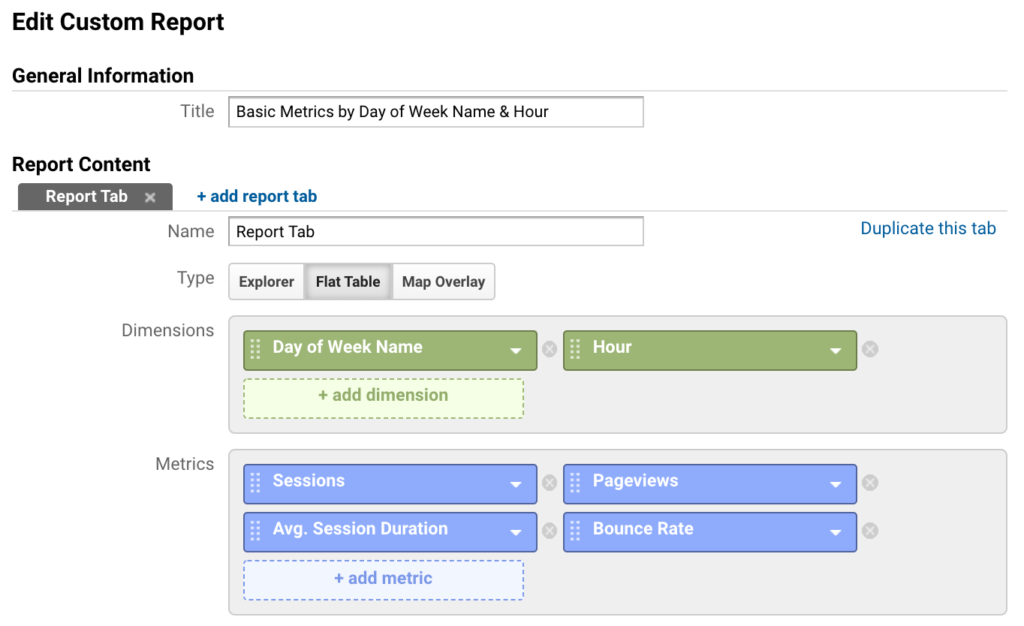Close the Report Tab with its x
Image resolution: width=1024 pixels, height=626 pixels.
point(150,198)
